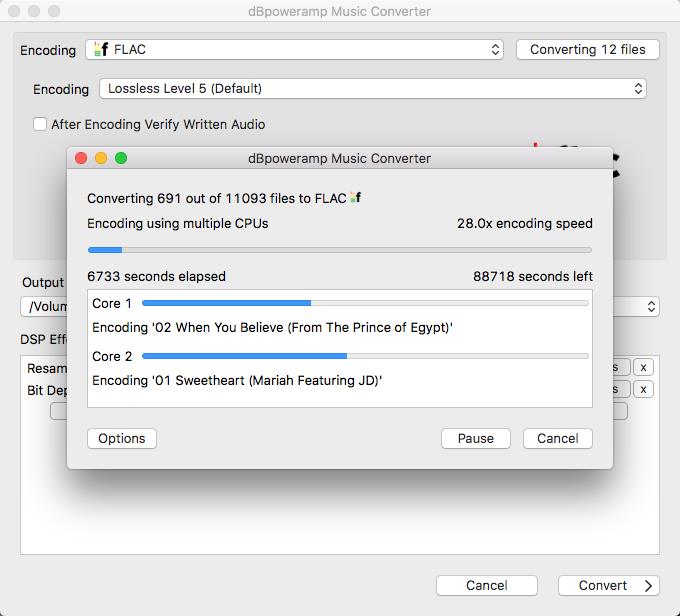680x616 pixels.
Task: Minimize the progress dialog with yellow button
Action: pos(101,158)
